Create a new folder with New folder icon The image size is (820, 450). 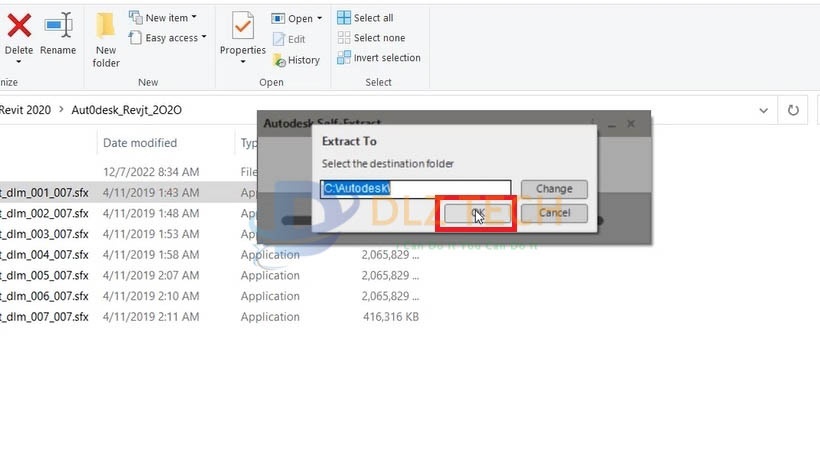pyautogui.click(x=106, y=36)
